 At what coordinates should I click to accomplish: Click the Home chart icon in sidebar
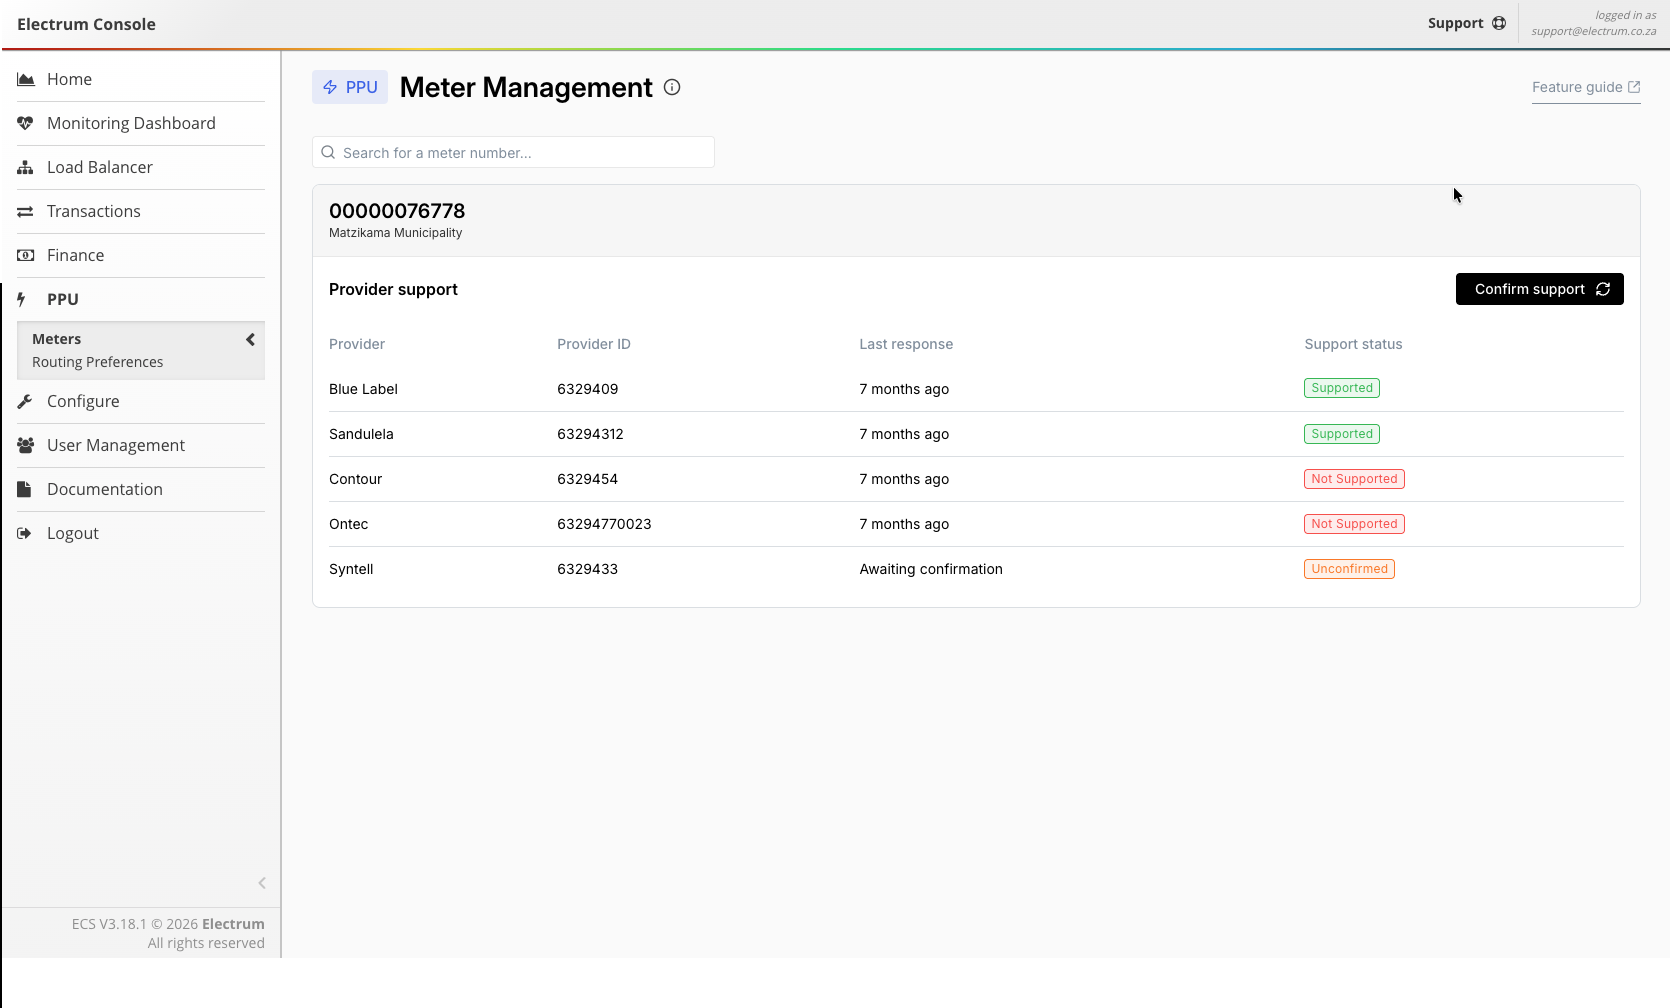pos(26,79)
